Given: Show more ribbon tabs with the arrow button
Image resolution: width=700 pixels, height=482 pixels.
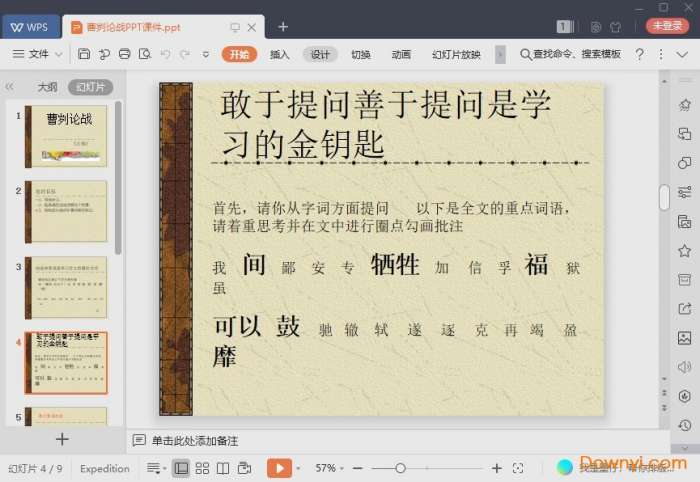Looking at the screenshot, I should point(500,54).
